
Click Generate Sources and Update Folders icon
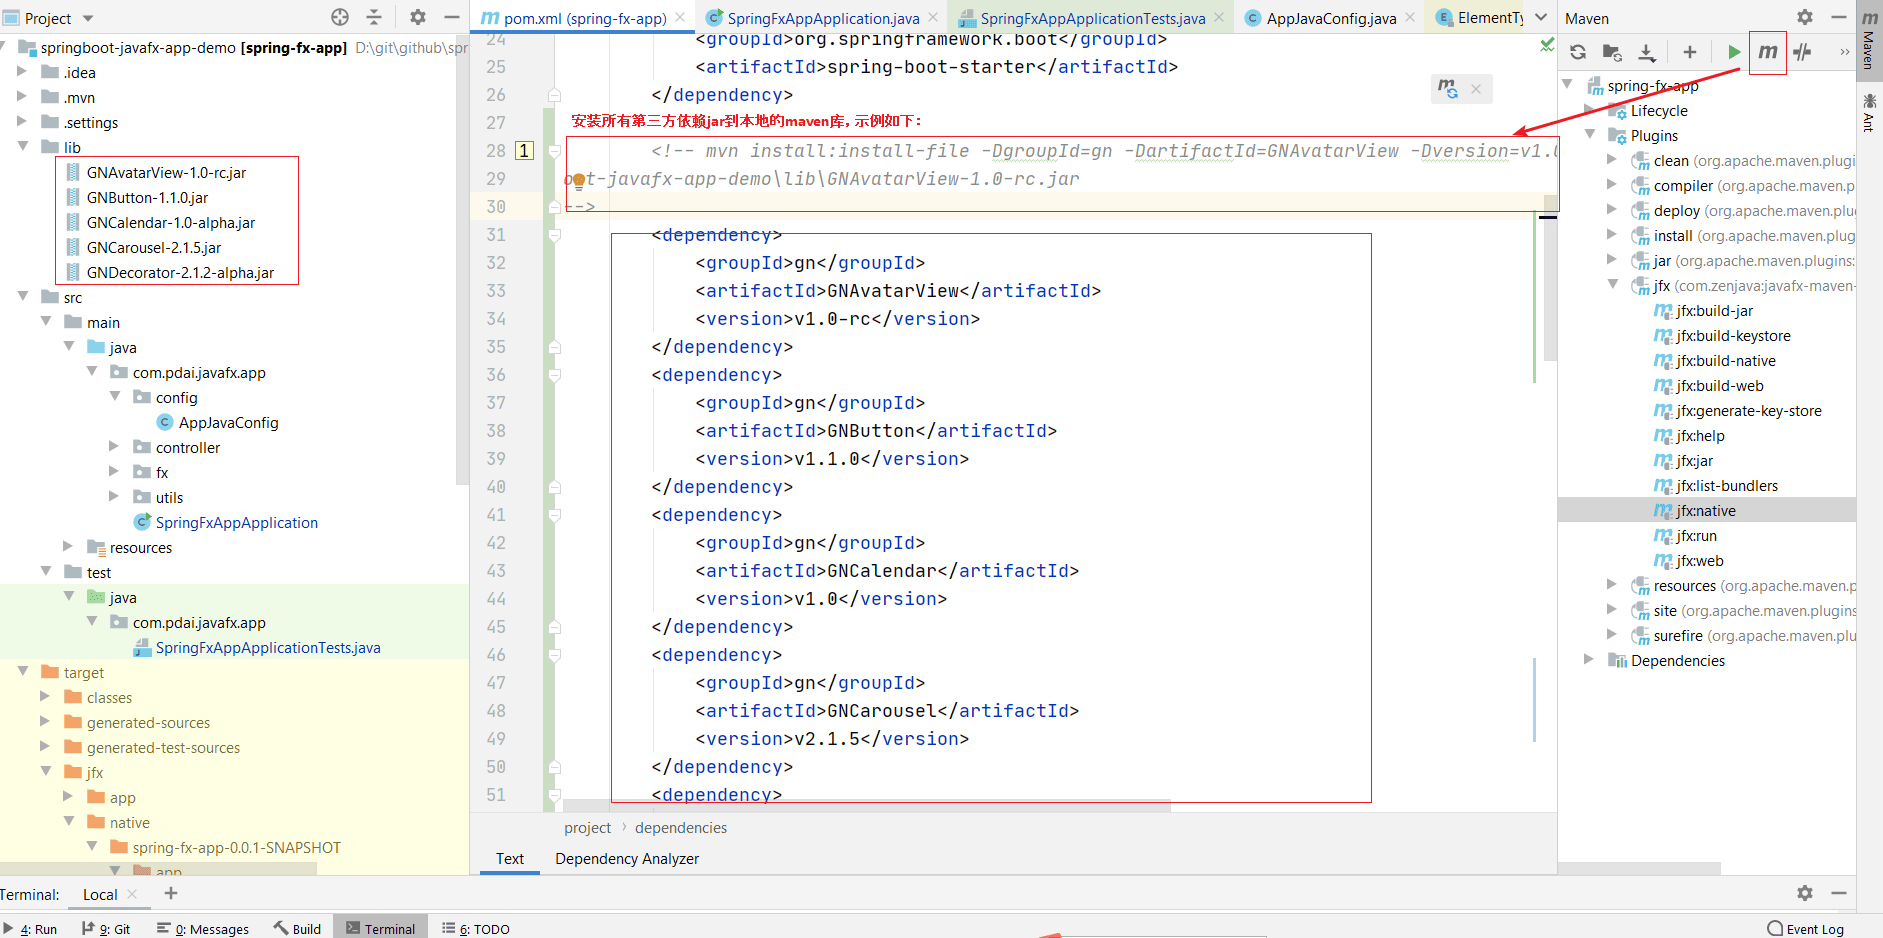1612,52
